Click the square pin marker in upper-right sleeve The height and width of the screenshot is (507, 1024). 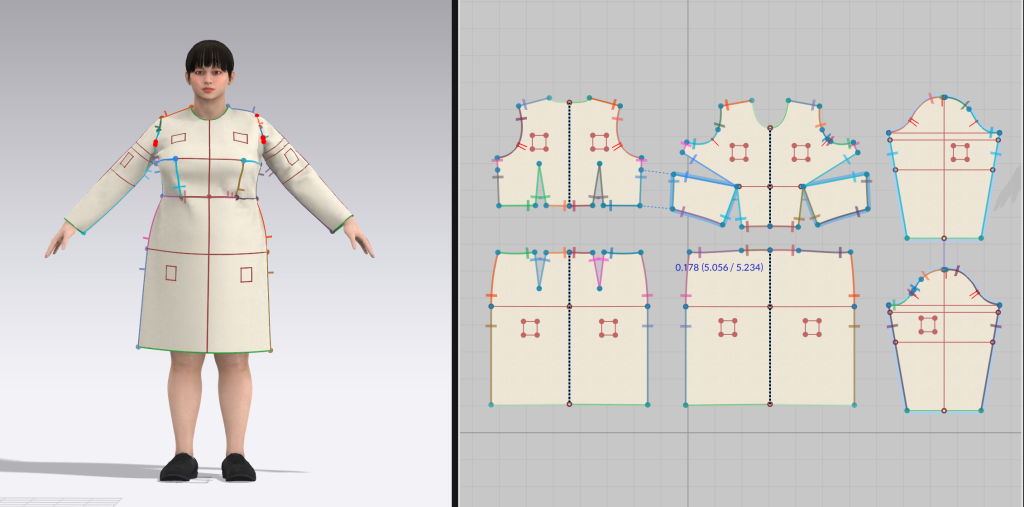tap(960, 152)
